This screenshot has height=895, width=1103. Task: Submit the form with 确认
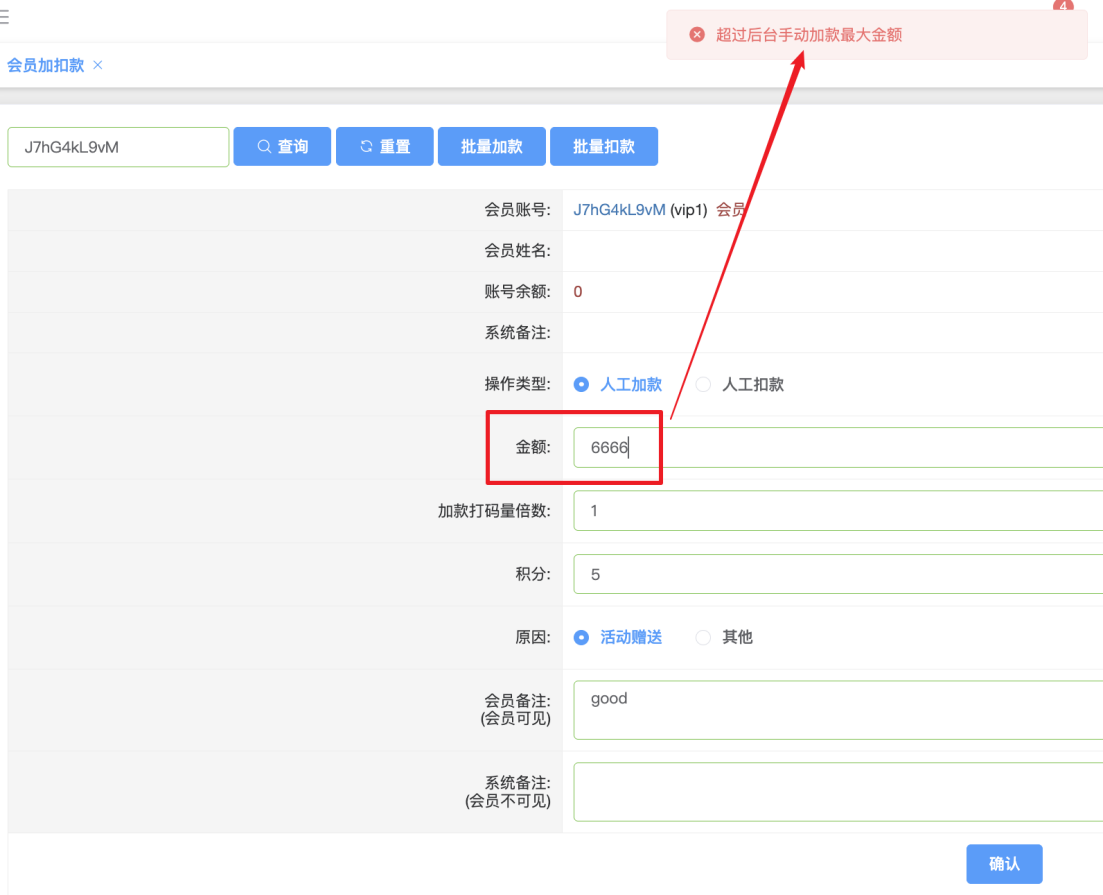pyautogui.click(x=1004, y=864)
